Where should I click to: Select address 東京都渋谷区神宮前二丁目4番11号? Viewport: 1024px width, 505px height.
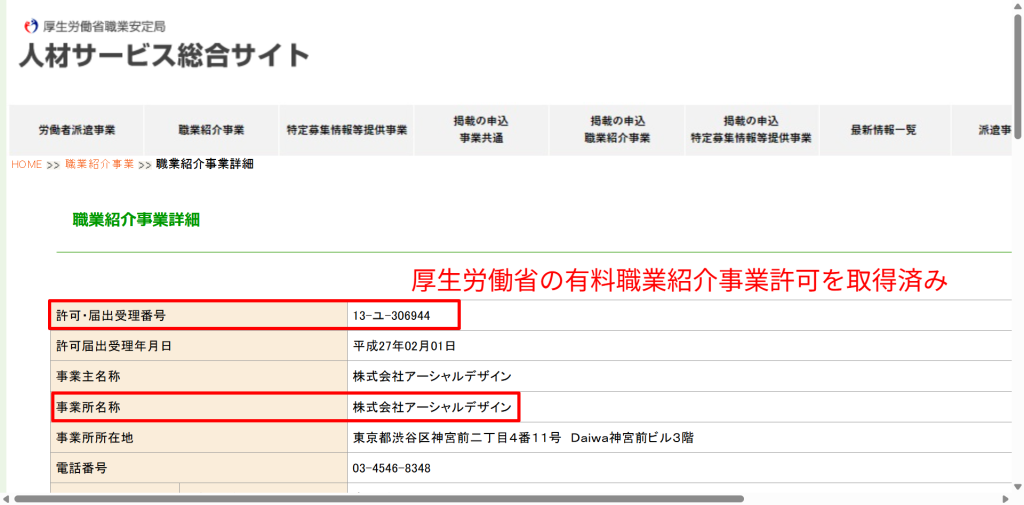[x=457, y=438]
